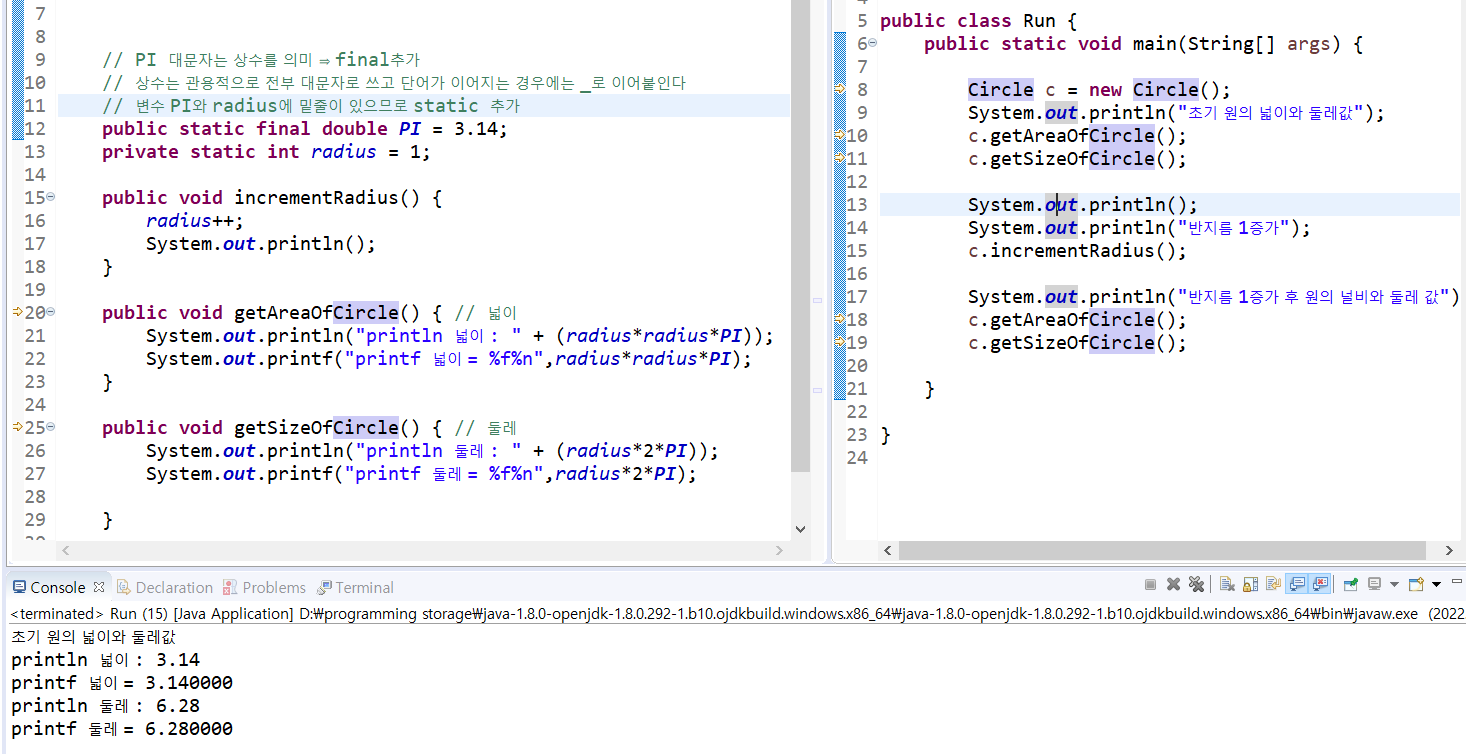Collapse the getAreaOfCircle method at line 20
Image resolution: width=1466 pixels, height=754 pixels.
point(51,313)
